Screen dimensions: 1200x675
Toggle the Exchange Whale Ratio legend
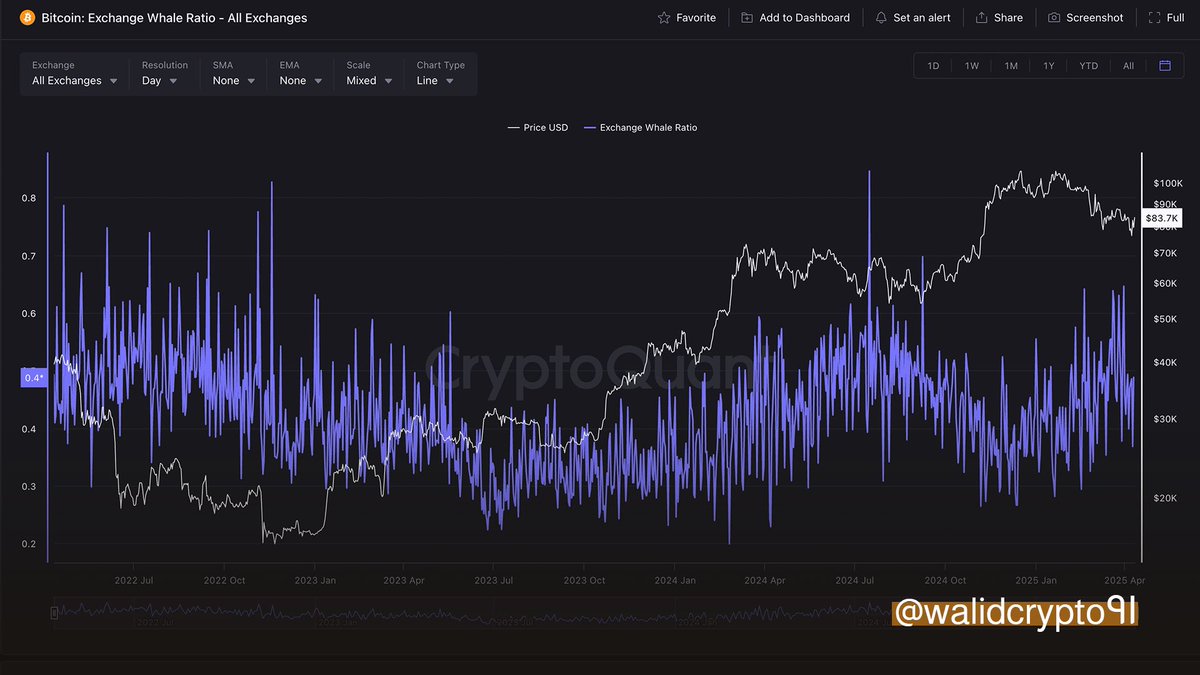pyautogui.click(x=640, y=127)
